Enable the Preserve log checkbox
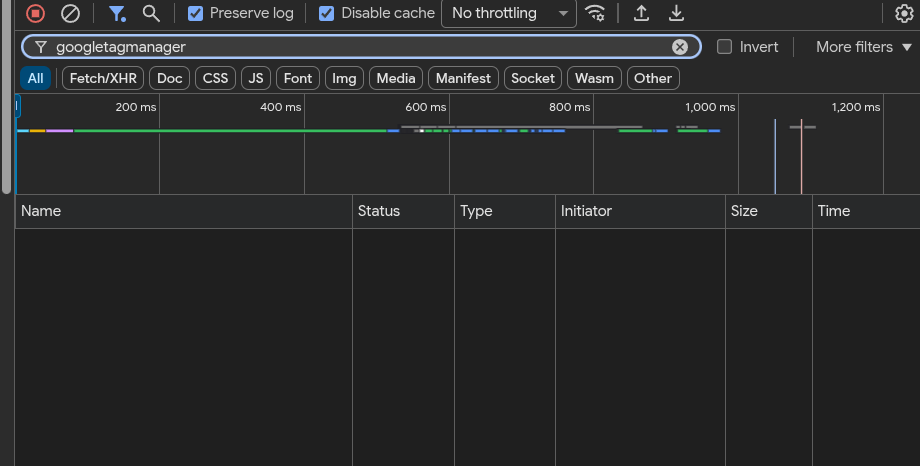Screen dimensions: 920x466 [195, 13]
